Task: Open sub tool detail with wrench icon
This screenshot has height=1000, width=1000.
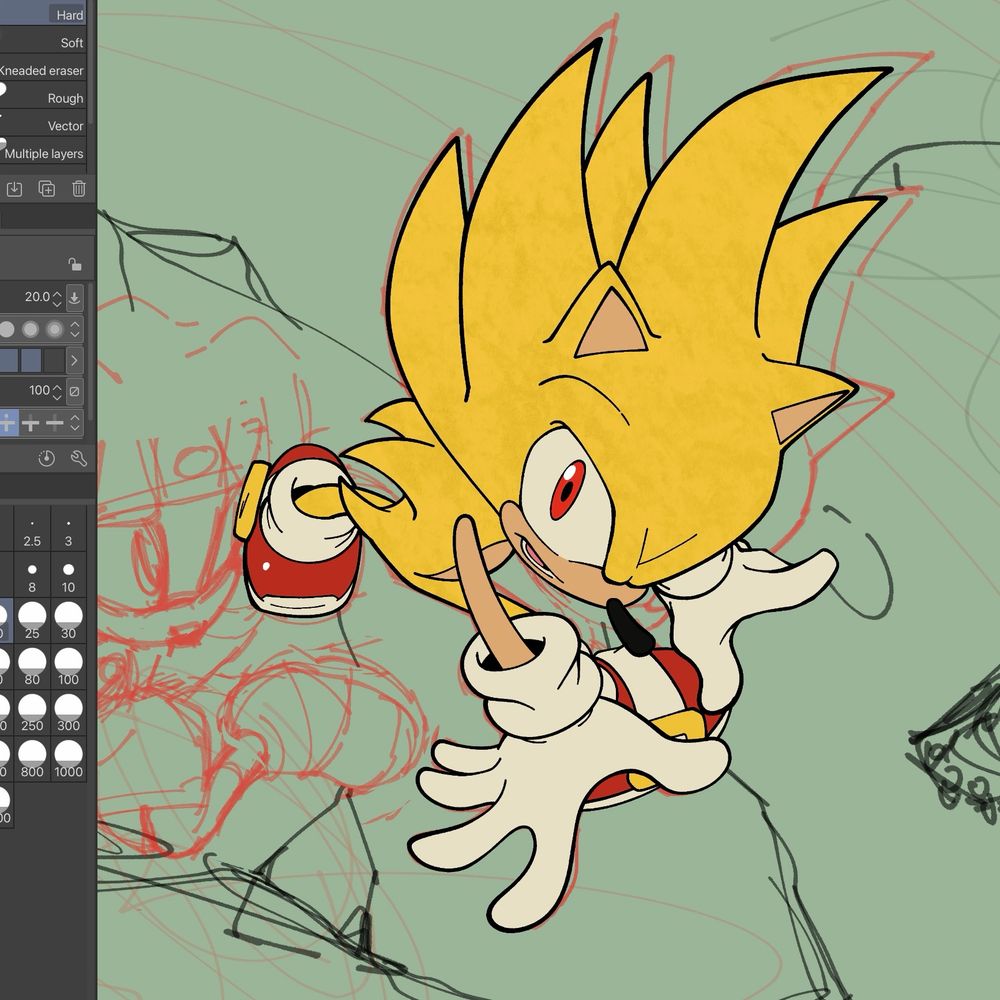Action: pos(78,458)
